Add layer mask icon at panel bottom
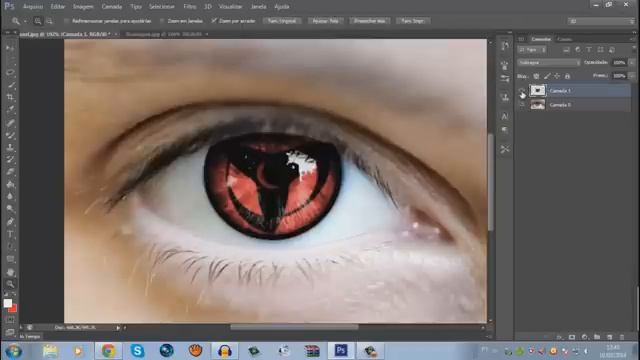This screenshot has width=640, height=360. [x=572, y=337]
